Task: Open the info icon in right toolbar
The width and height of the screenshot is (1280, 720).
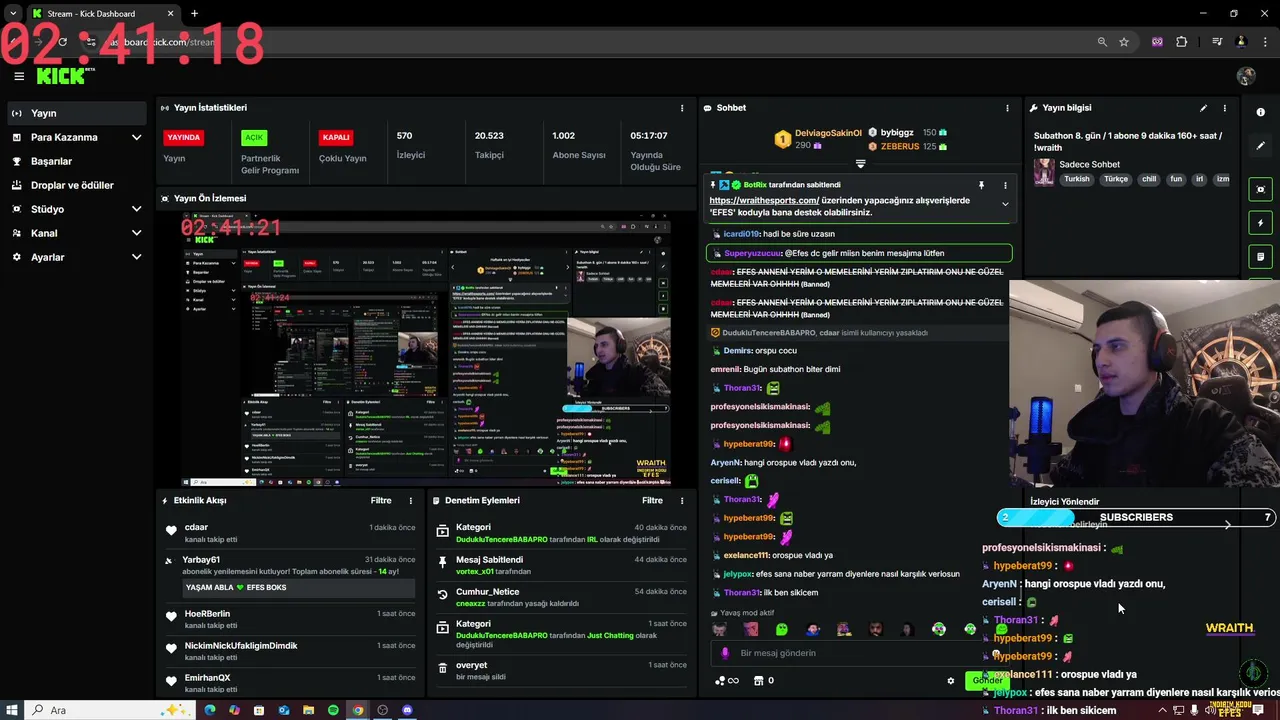Action: click(1261, 112)
